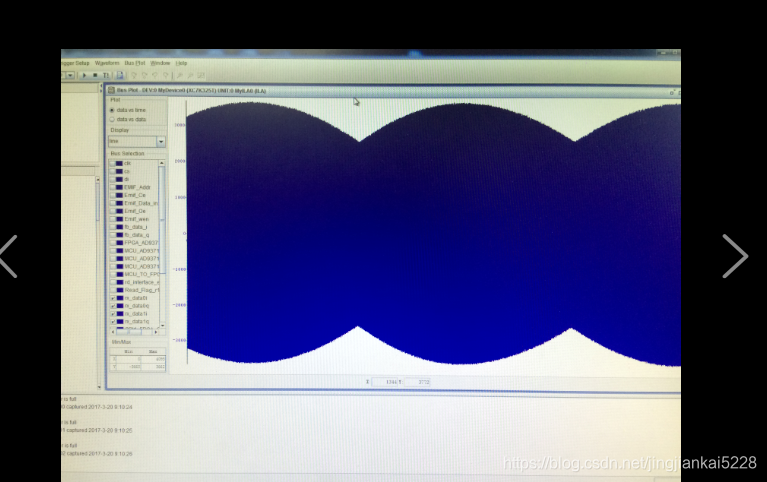Click the Bus Selection list scroll down arrow
Viewport: 767px width, 482px height.
[x=162, y=325]
